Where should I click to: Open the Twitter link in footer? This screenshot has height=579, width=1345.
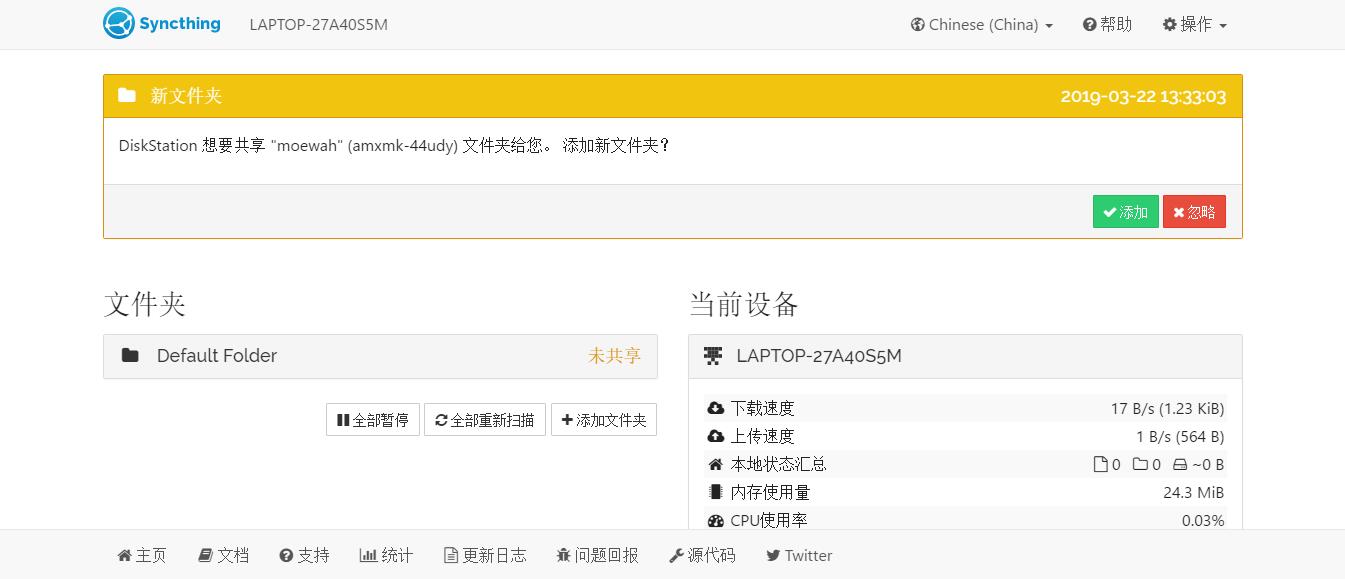coord(799,555)
